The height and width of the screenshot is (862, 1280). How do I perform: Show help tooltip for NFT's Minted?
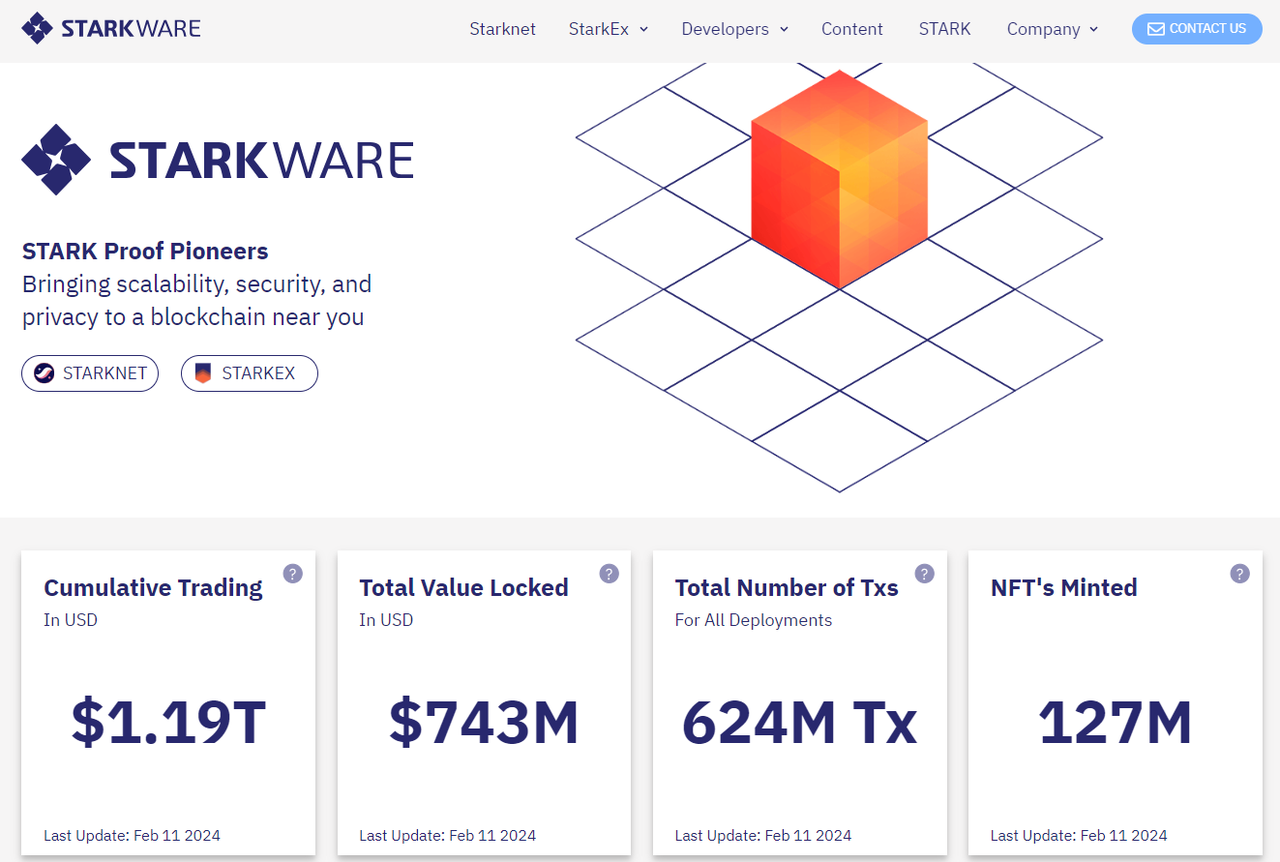pos(1240,573)
